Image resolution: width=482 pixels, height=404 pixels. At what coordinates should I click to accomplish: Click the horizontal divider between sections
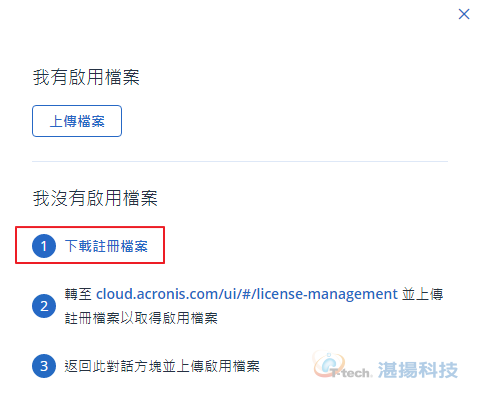[x=240, y=161]
